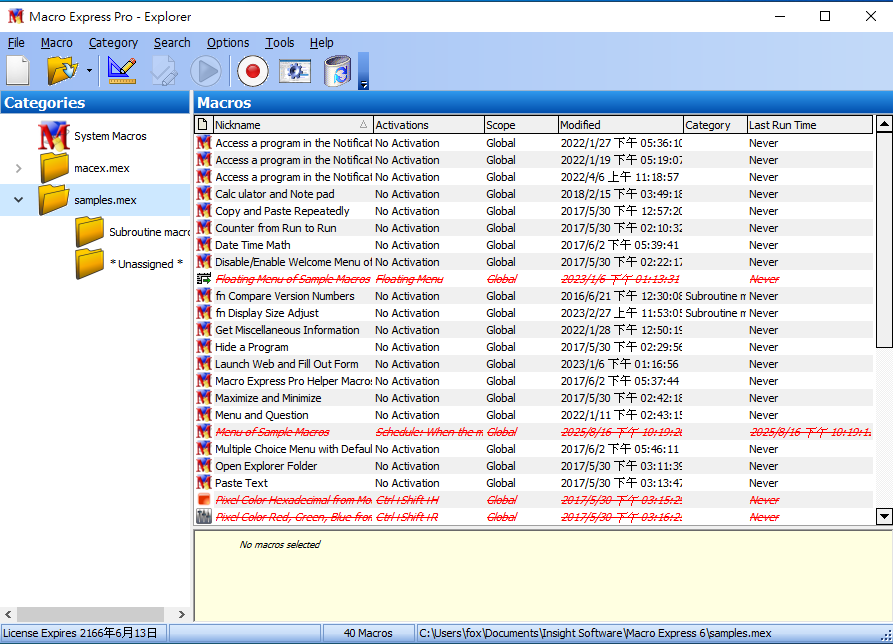Screen dimensions: 893x644
Task: Collapse the samples.mex tree node
Action: click(x=19, y=200)
